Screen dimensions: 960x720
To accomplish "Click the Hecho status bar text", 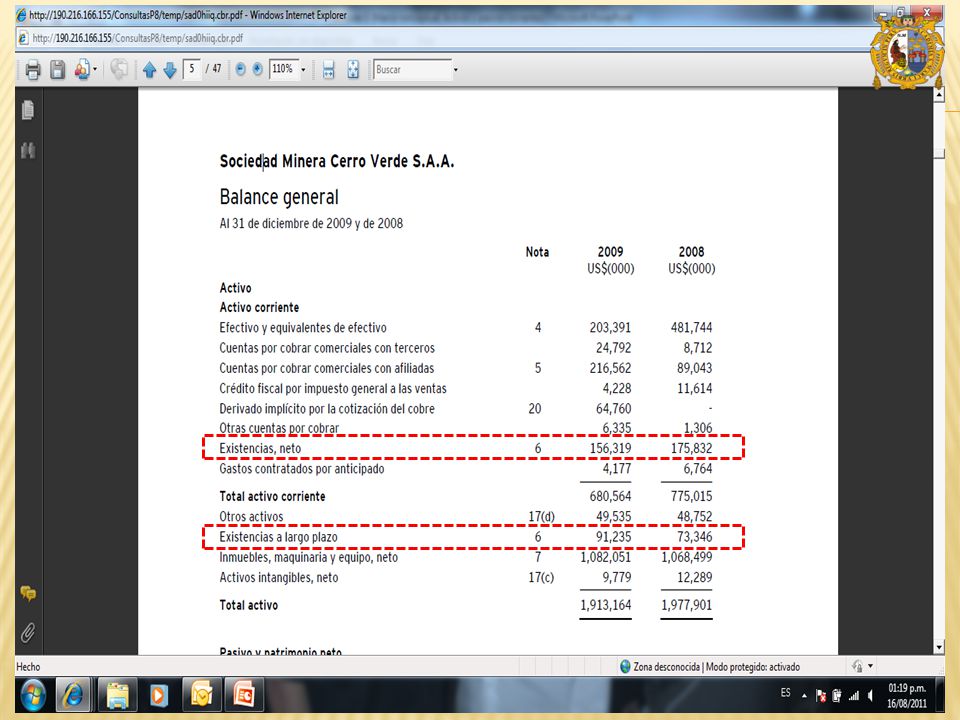I will (x=28, y=667).
